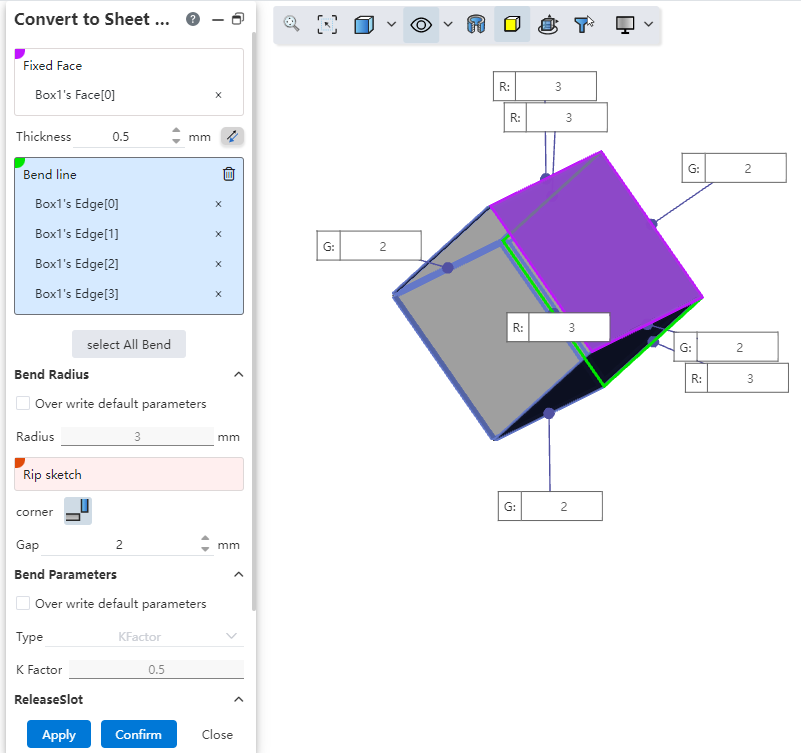
Task: Collapse the Bend Radius section
Action: click(238, 374)
